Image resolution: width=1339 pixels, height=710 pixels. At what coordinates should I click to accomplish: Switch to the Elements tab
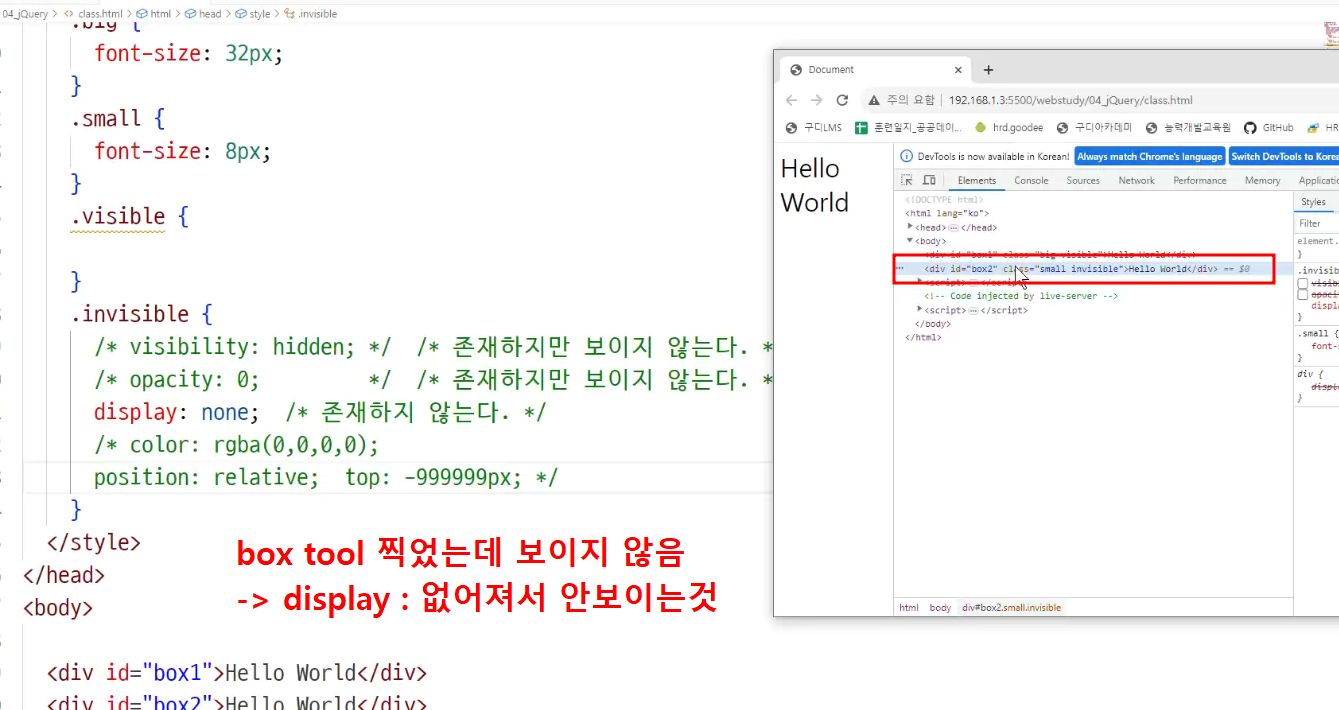pyautogui.click(x=976, y=181)
